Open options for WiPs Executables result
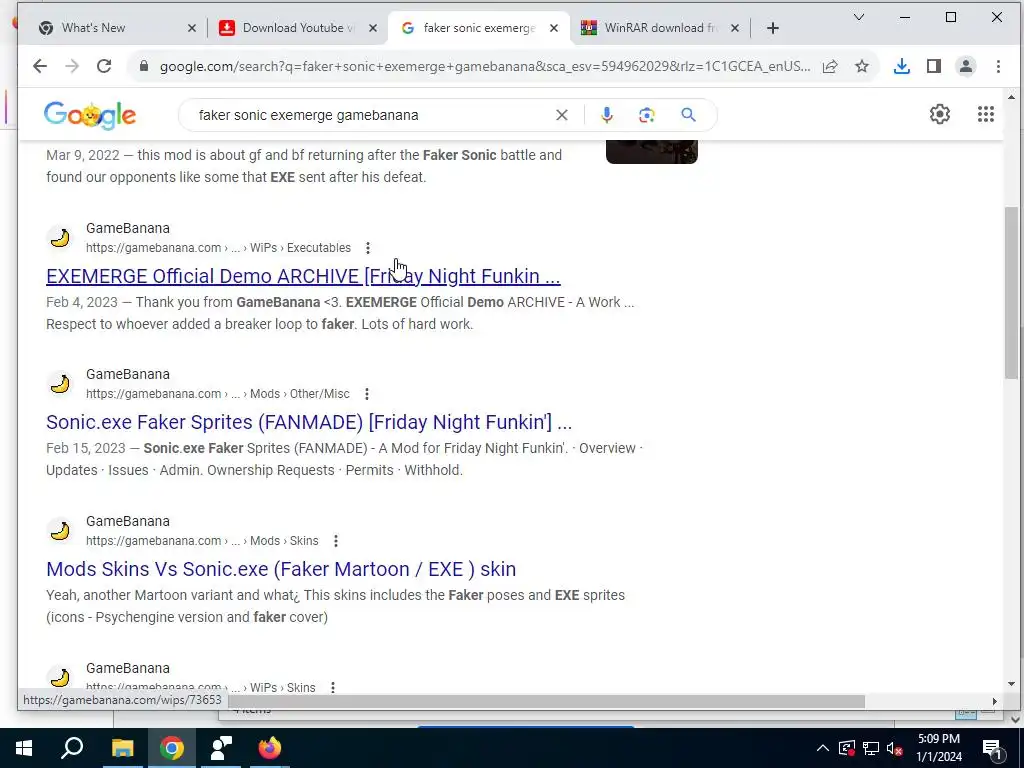 368,248
